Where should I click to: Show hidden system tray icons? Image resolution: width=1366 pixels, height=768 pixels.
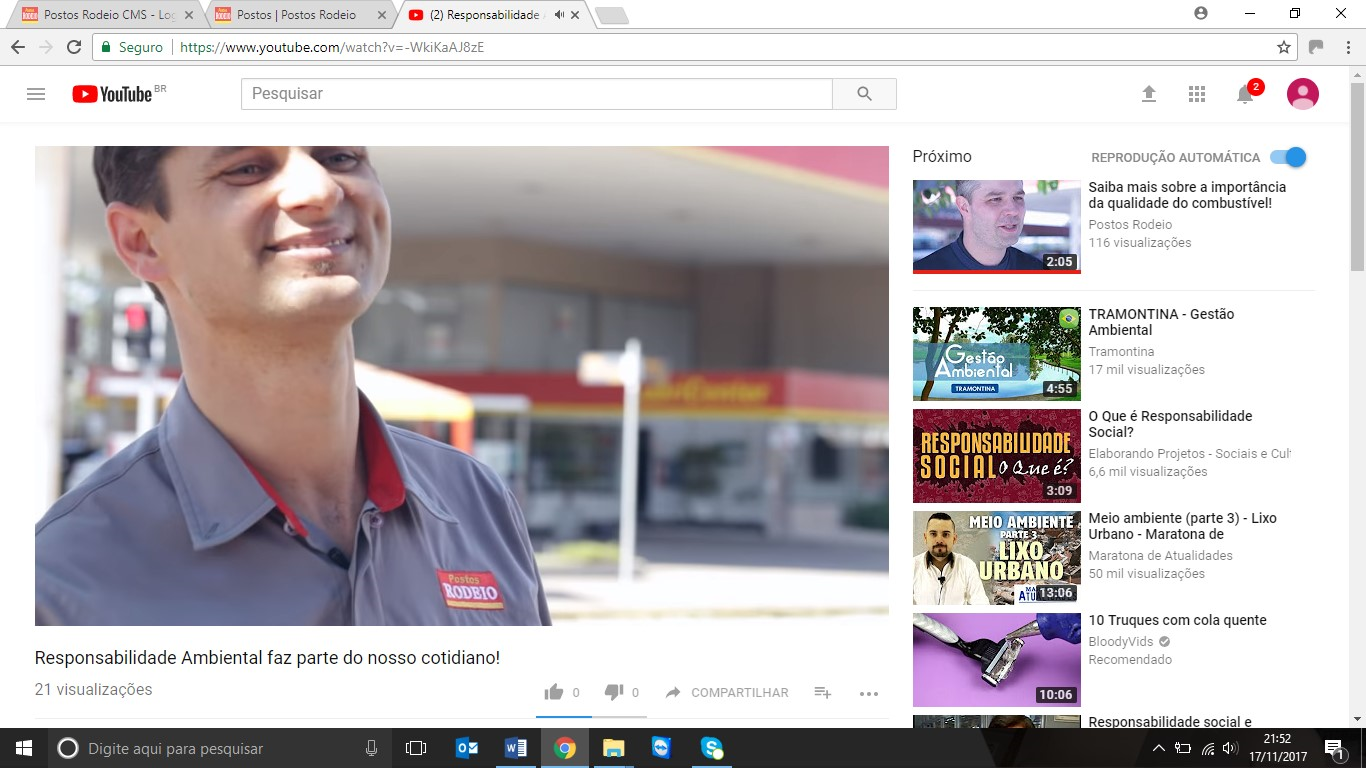(x=1159, y=748)
